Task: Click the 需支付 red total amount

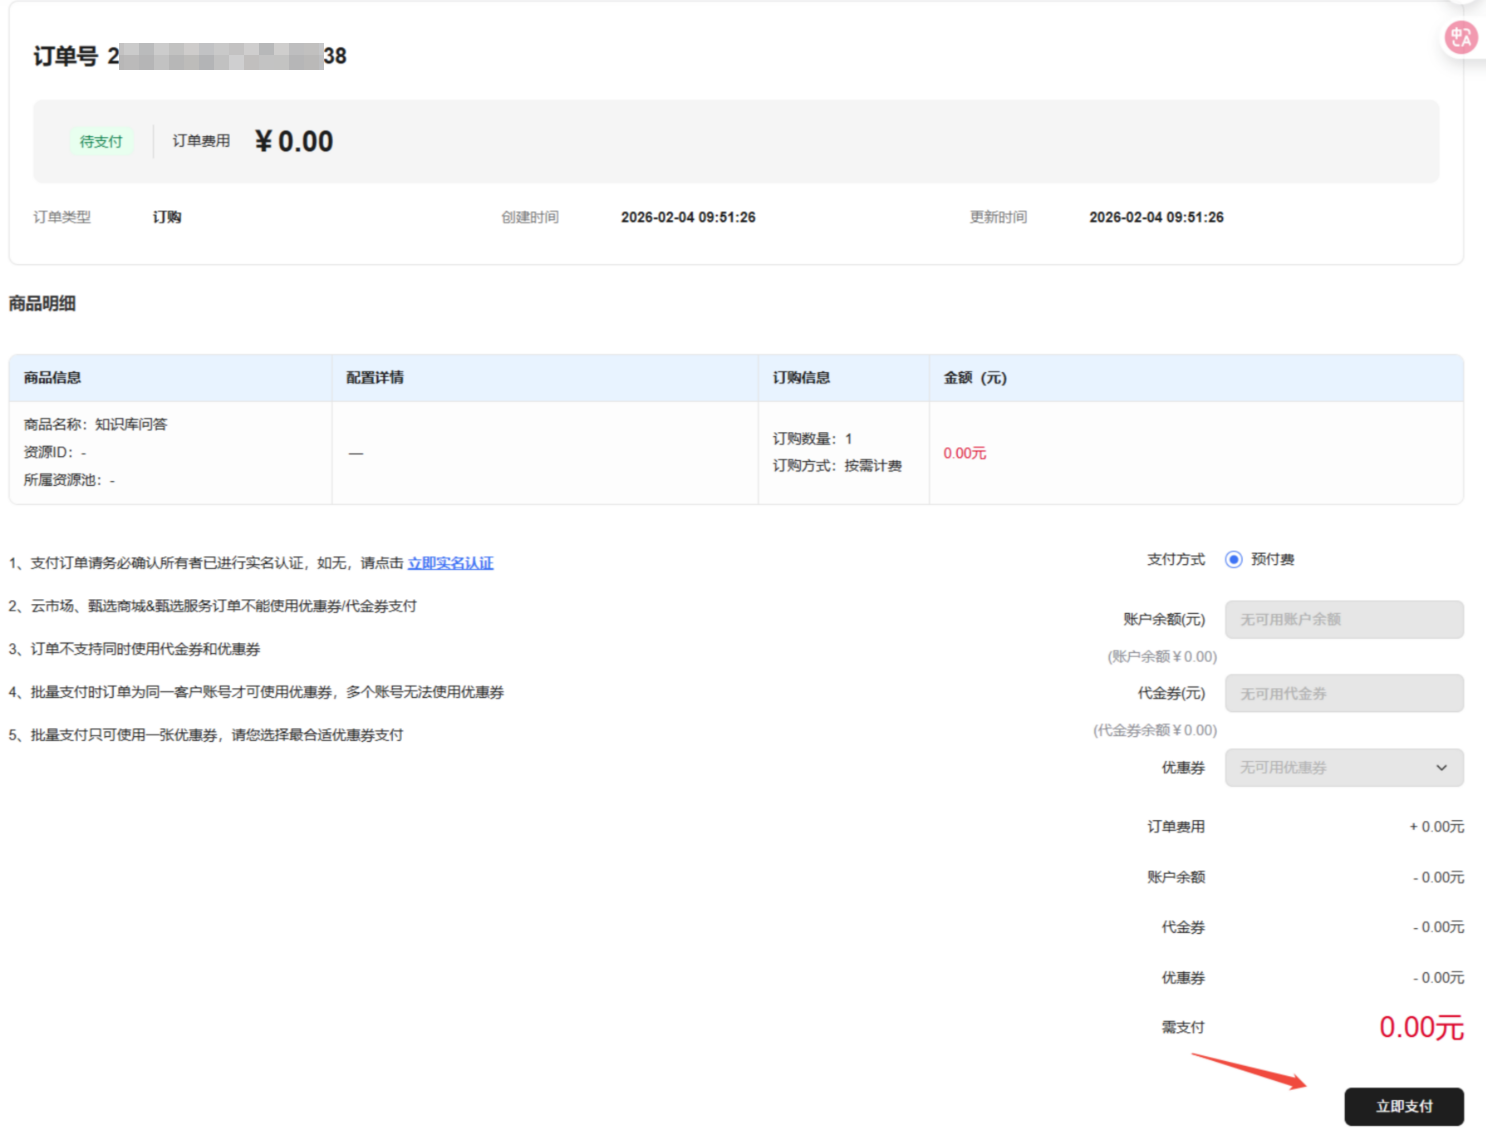Action: tap(1420, 1027)
